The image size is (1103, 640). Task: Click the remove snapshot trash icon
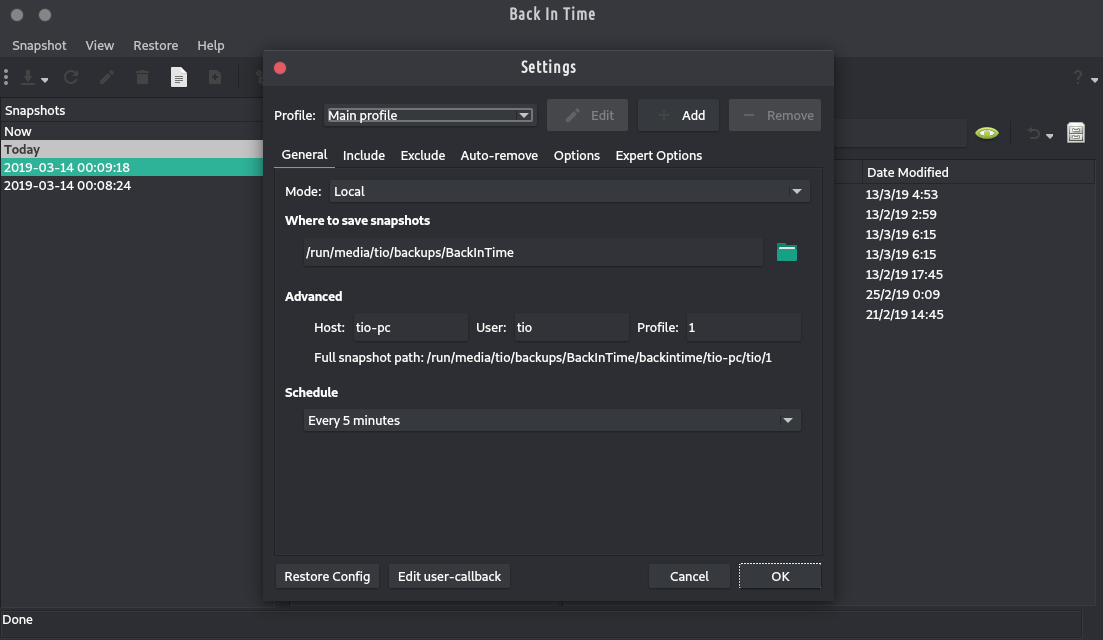[x=143, y=77]
